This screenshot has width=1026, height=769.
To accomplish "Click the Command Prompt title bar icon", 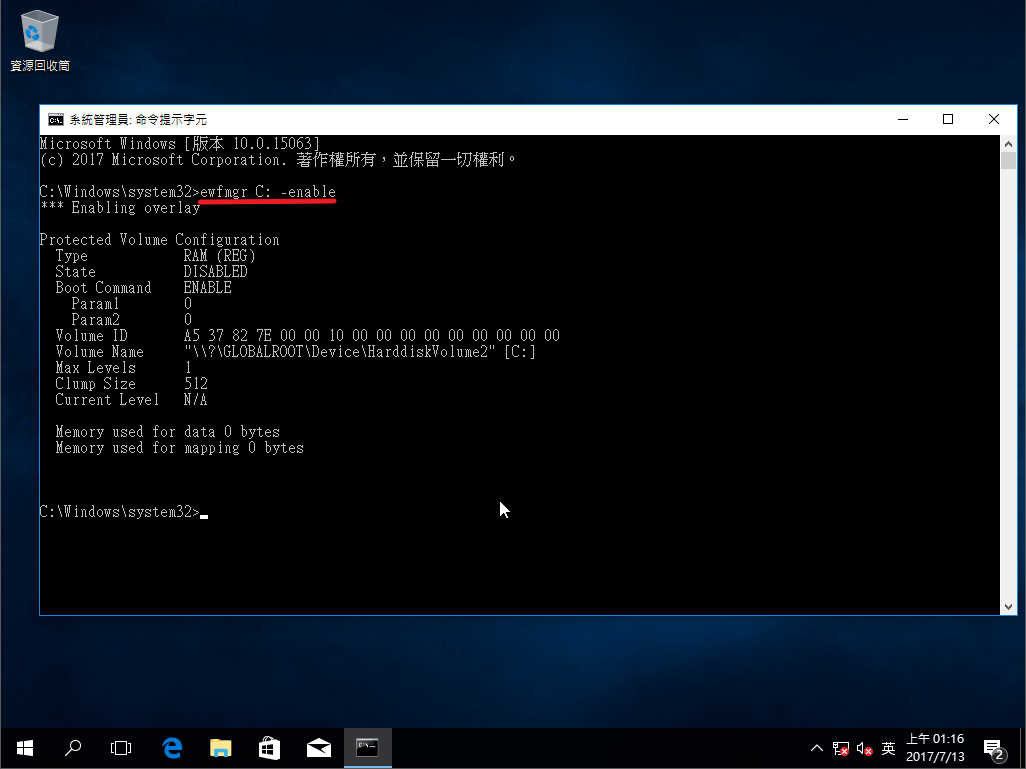I will point(56,119).
